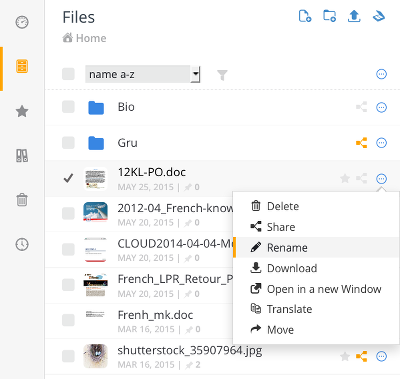
Task: Open the 12KL-PO.doc file name
Action: click(x=152, y=172)
